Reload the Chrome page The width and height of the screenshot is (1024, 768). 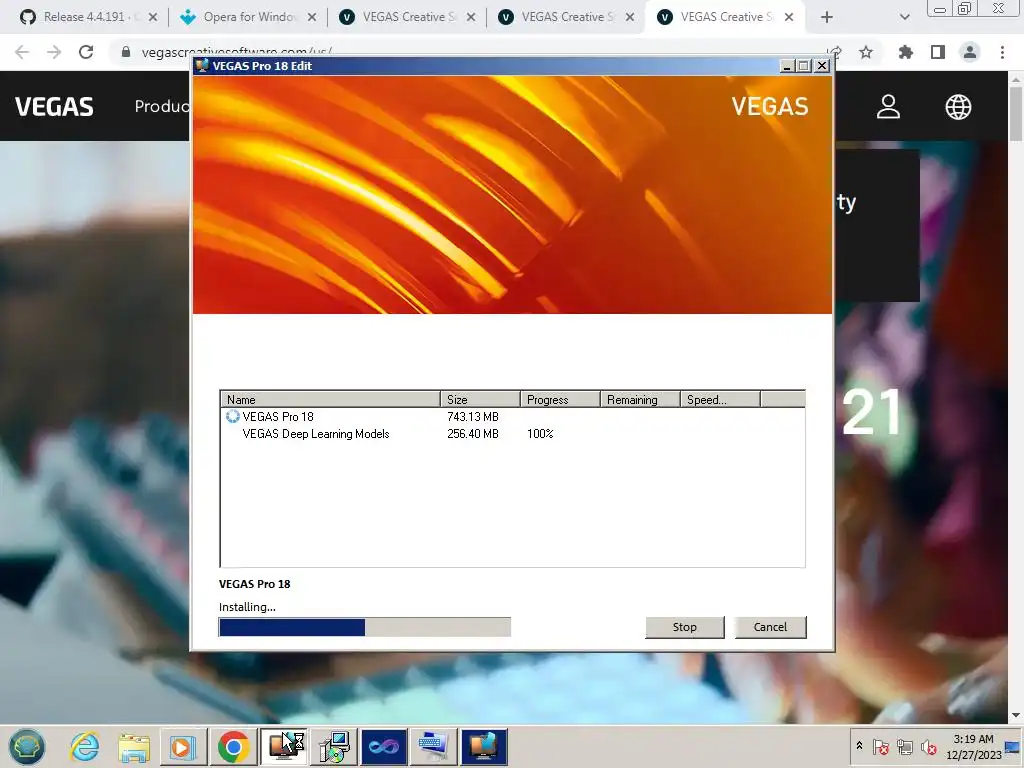(x=86, y=52)
